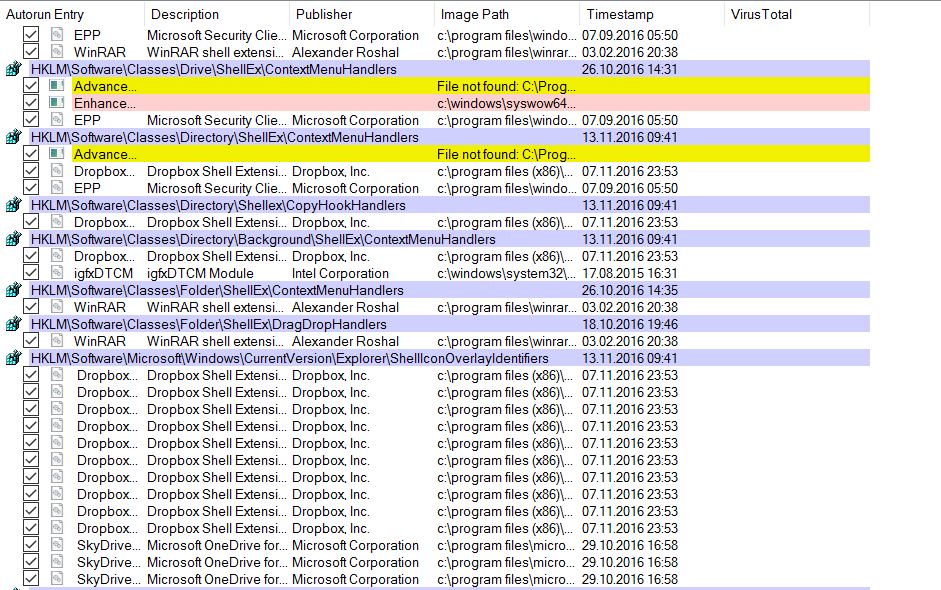941x590 pixels.
Task: Uncheck Dropbox entry above igfxDTCM
Action: pyautogui.click(x=31, y=256)
